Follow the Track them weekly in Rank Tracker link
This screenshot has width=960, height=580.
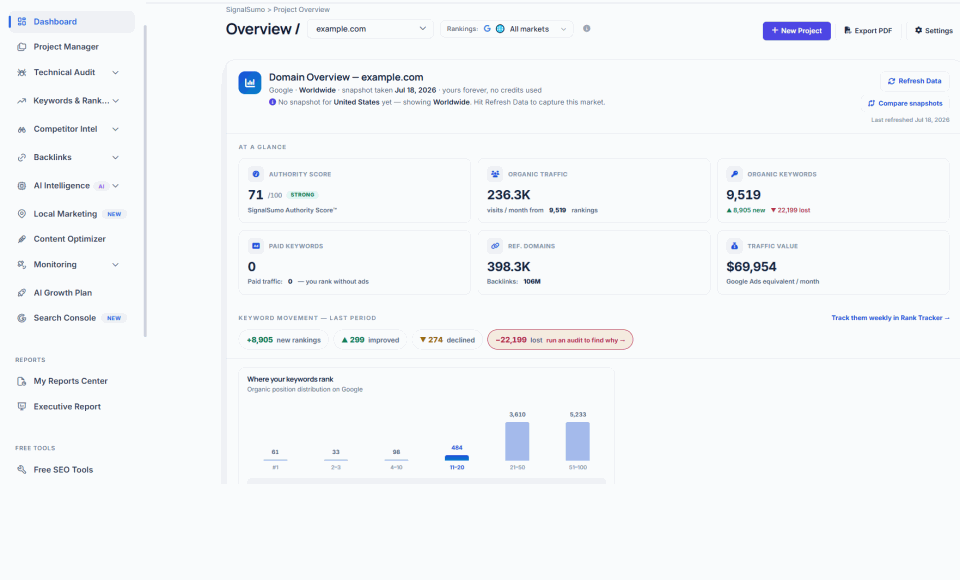click(x=890, y=318)
